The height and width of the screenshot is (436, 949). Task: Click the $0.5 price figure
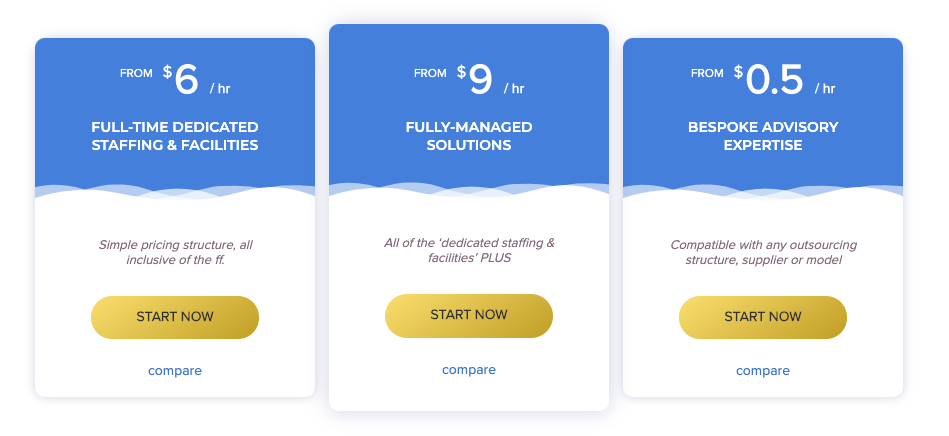click(769, 80)
